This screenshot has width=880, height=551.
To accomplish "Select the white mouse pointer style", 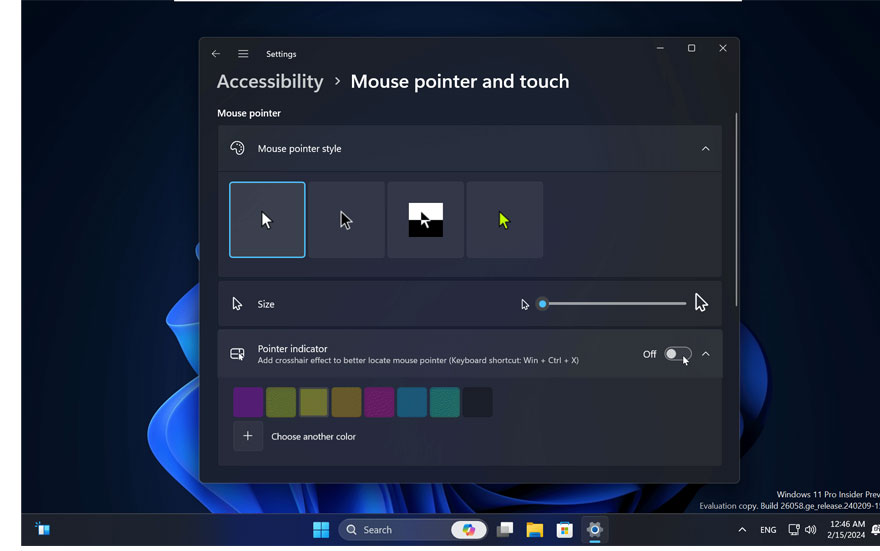I will click(267, 220).
